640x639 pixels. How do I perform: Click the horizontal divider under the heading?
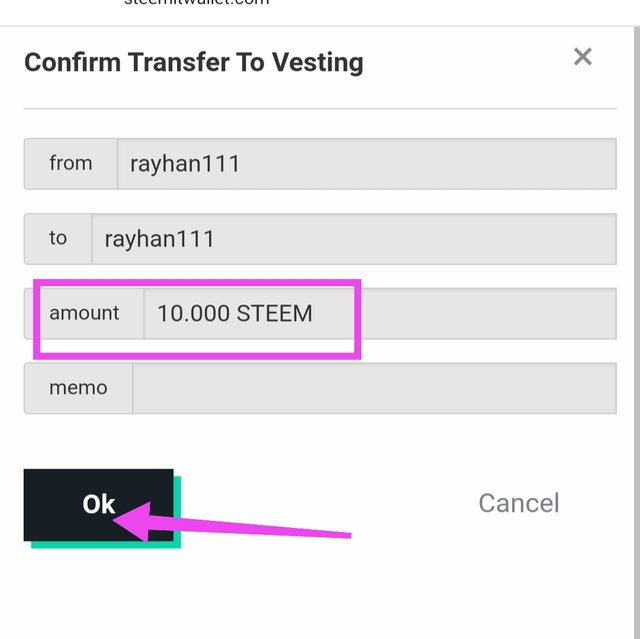point(320,109)
